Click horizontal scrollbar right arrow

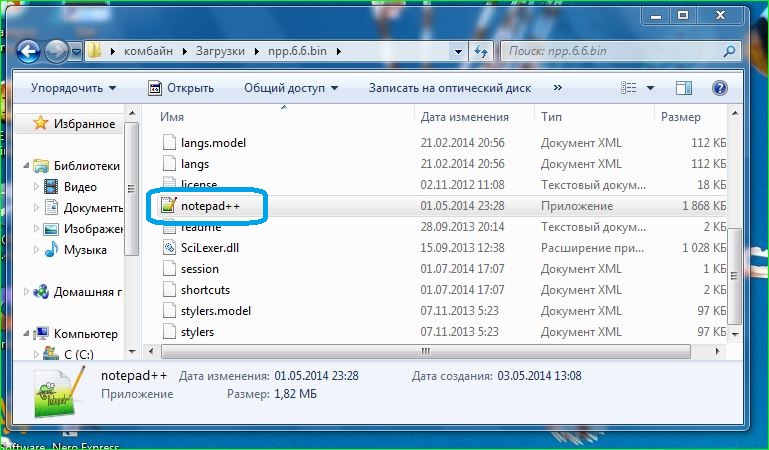point(718,351)
